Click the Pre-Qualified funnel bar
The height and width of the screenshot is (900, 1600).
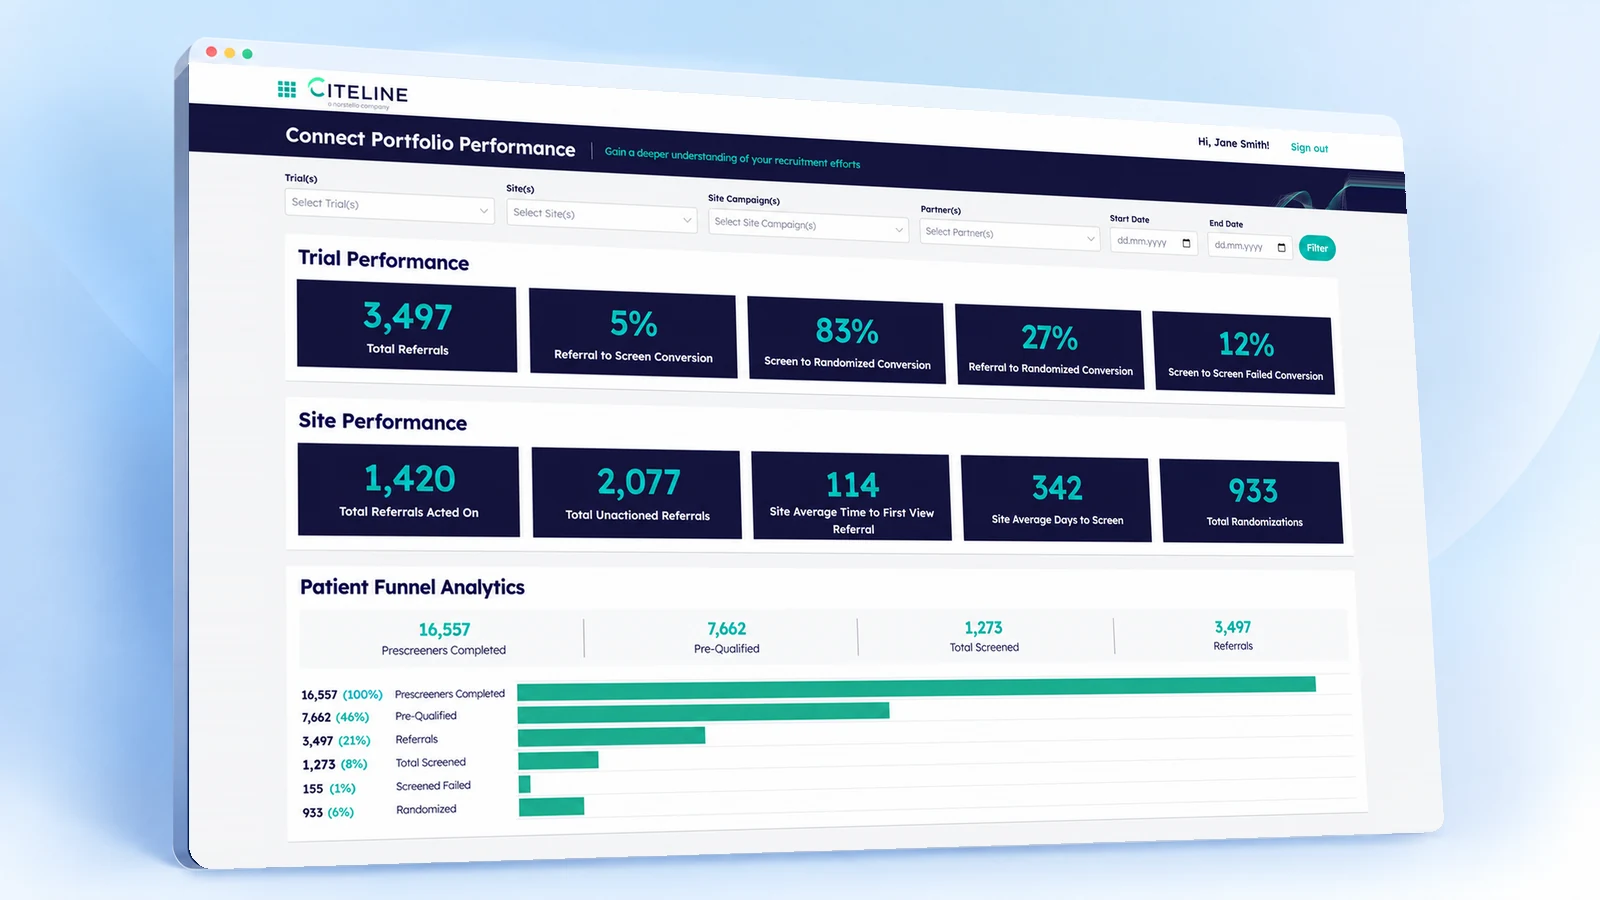(703, 711)
